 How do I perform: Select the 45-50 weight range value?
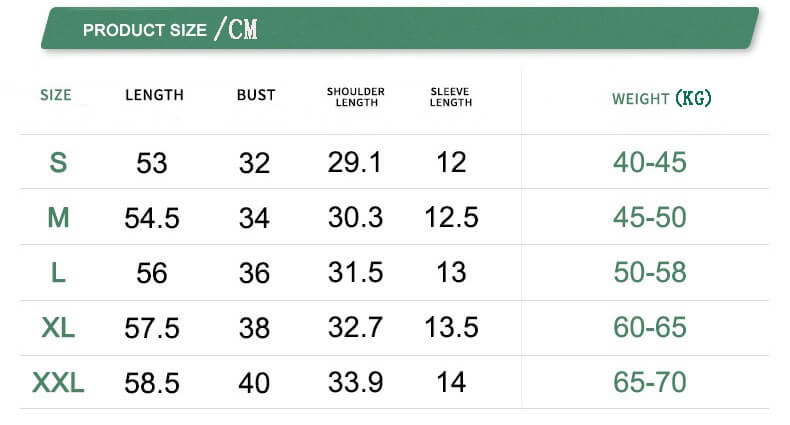pyautogui.click(x=650, y=217)
